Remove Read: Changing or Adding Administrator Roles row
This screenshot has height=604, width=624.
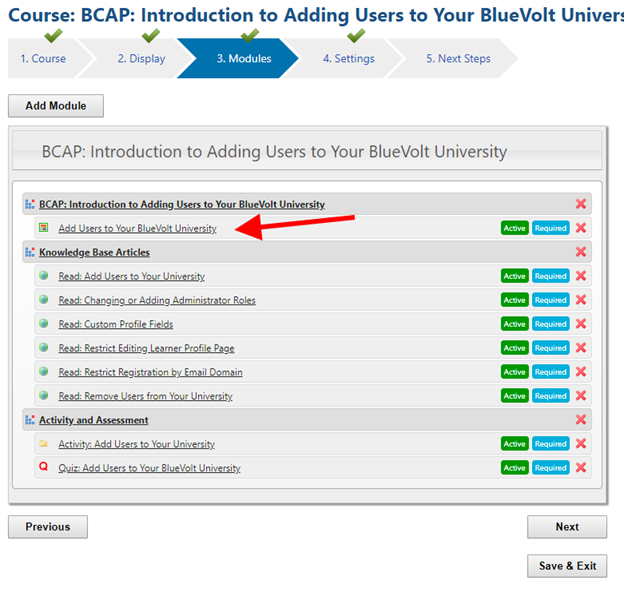tap(581, 300)
